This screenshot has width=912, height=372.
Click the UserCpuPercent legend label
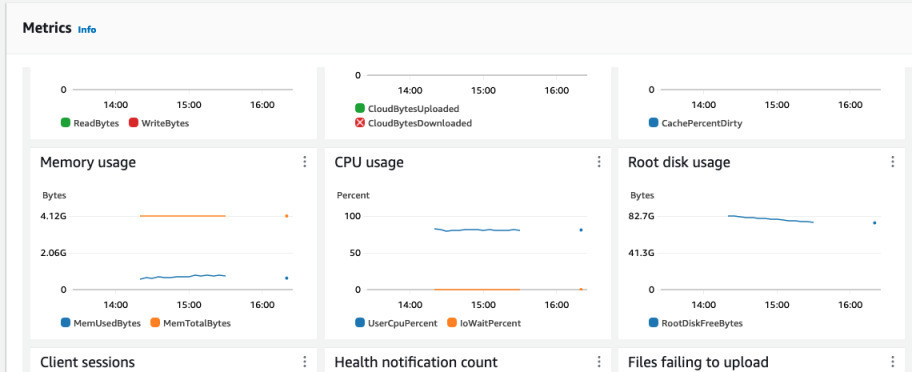[402, 323]
